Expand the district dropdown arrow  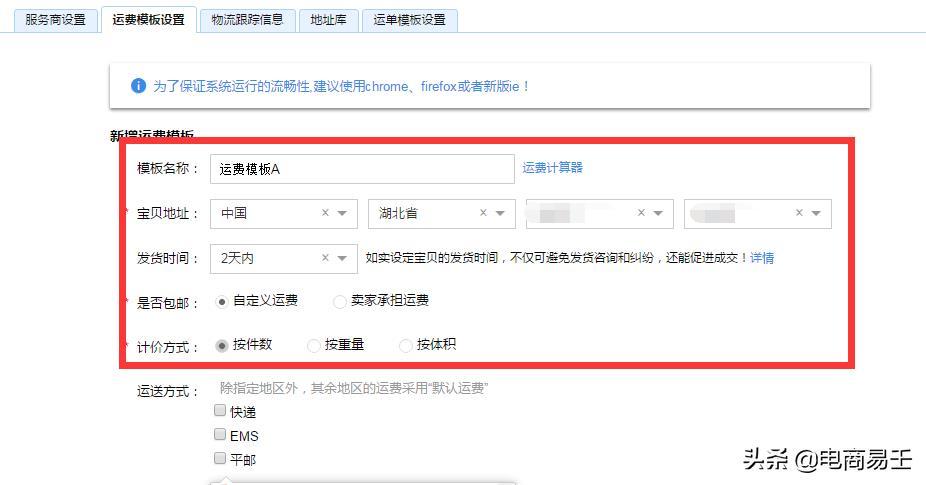click(816, 213)
